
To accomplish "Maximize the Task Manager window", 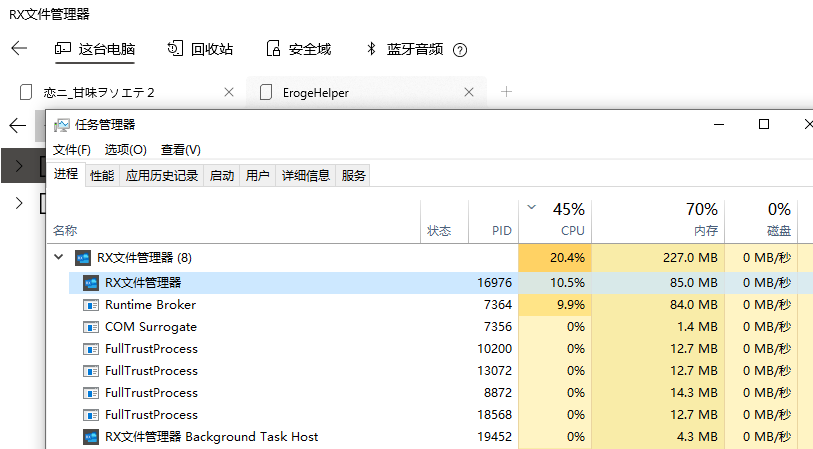I will pos(763,124).
